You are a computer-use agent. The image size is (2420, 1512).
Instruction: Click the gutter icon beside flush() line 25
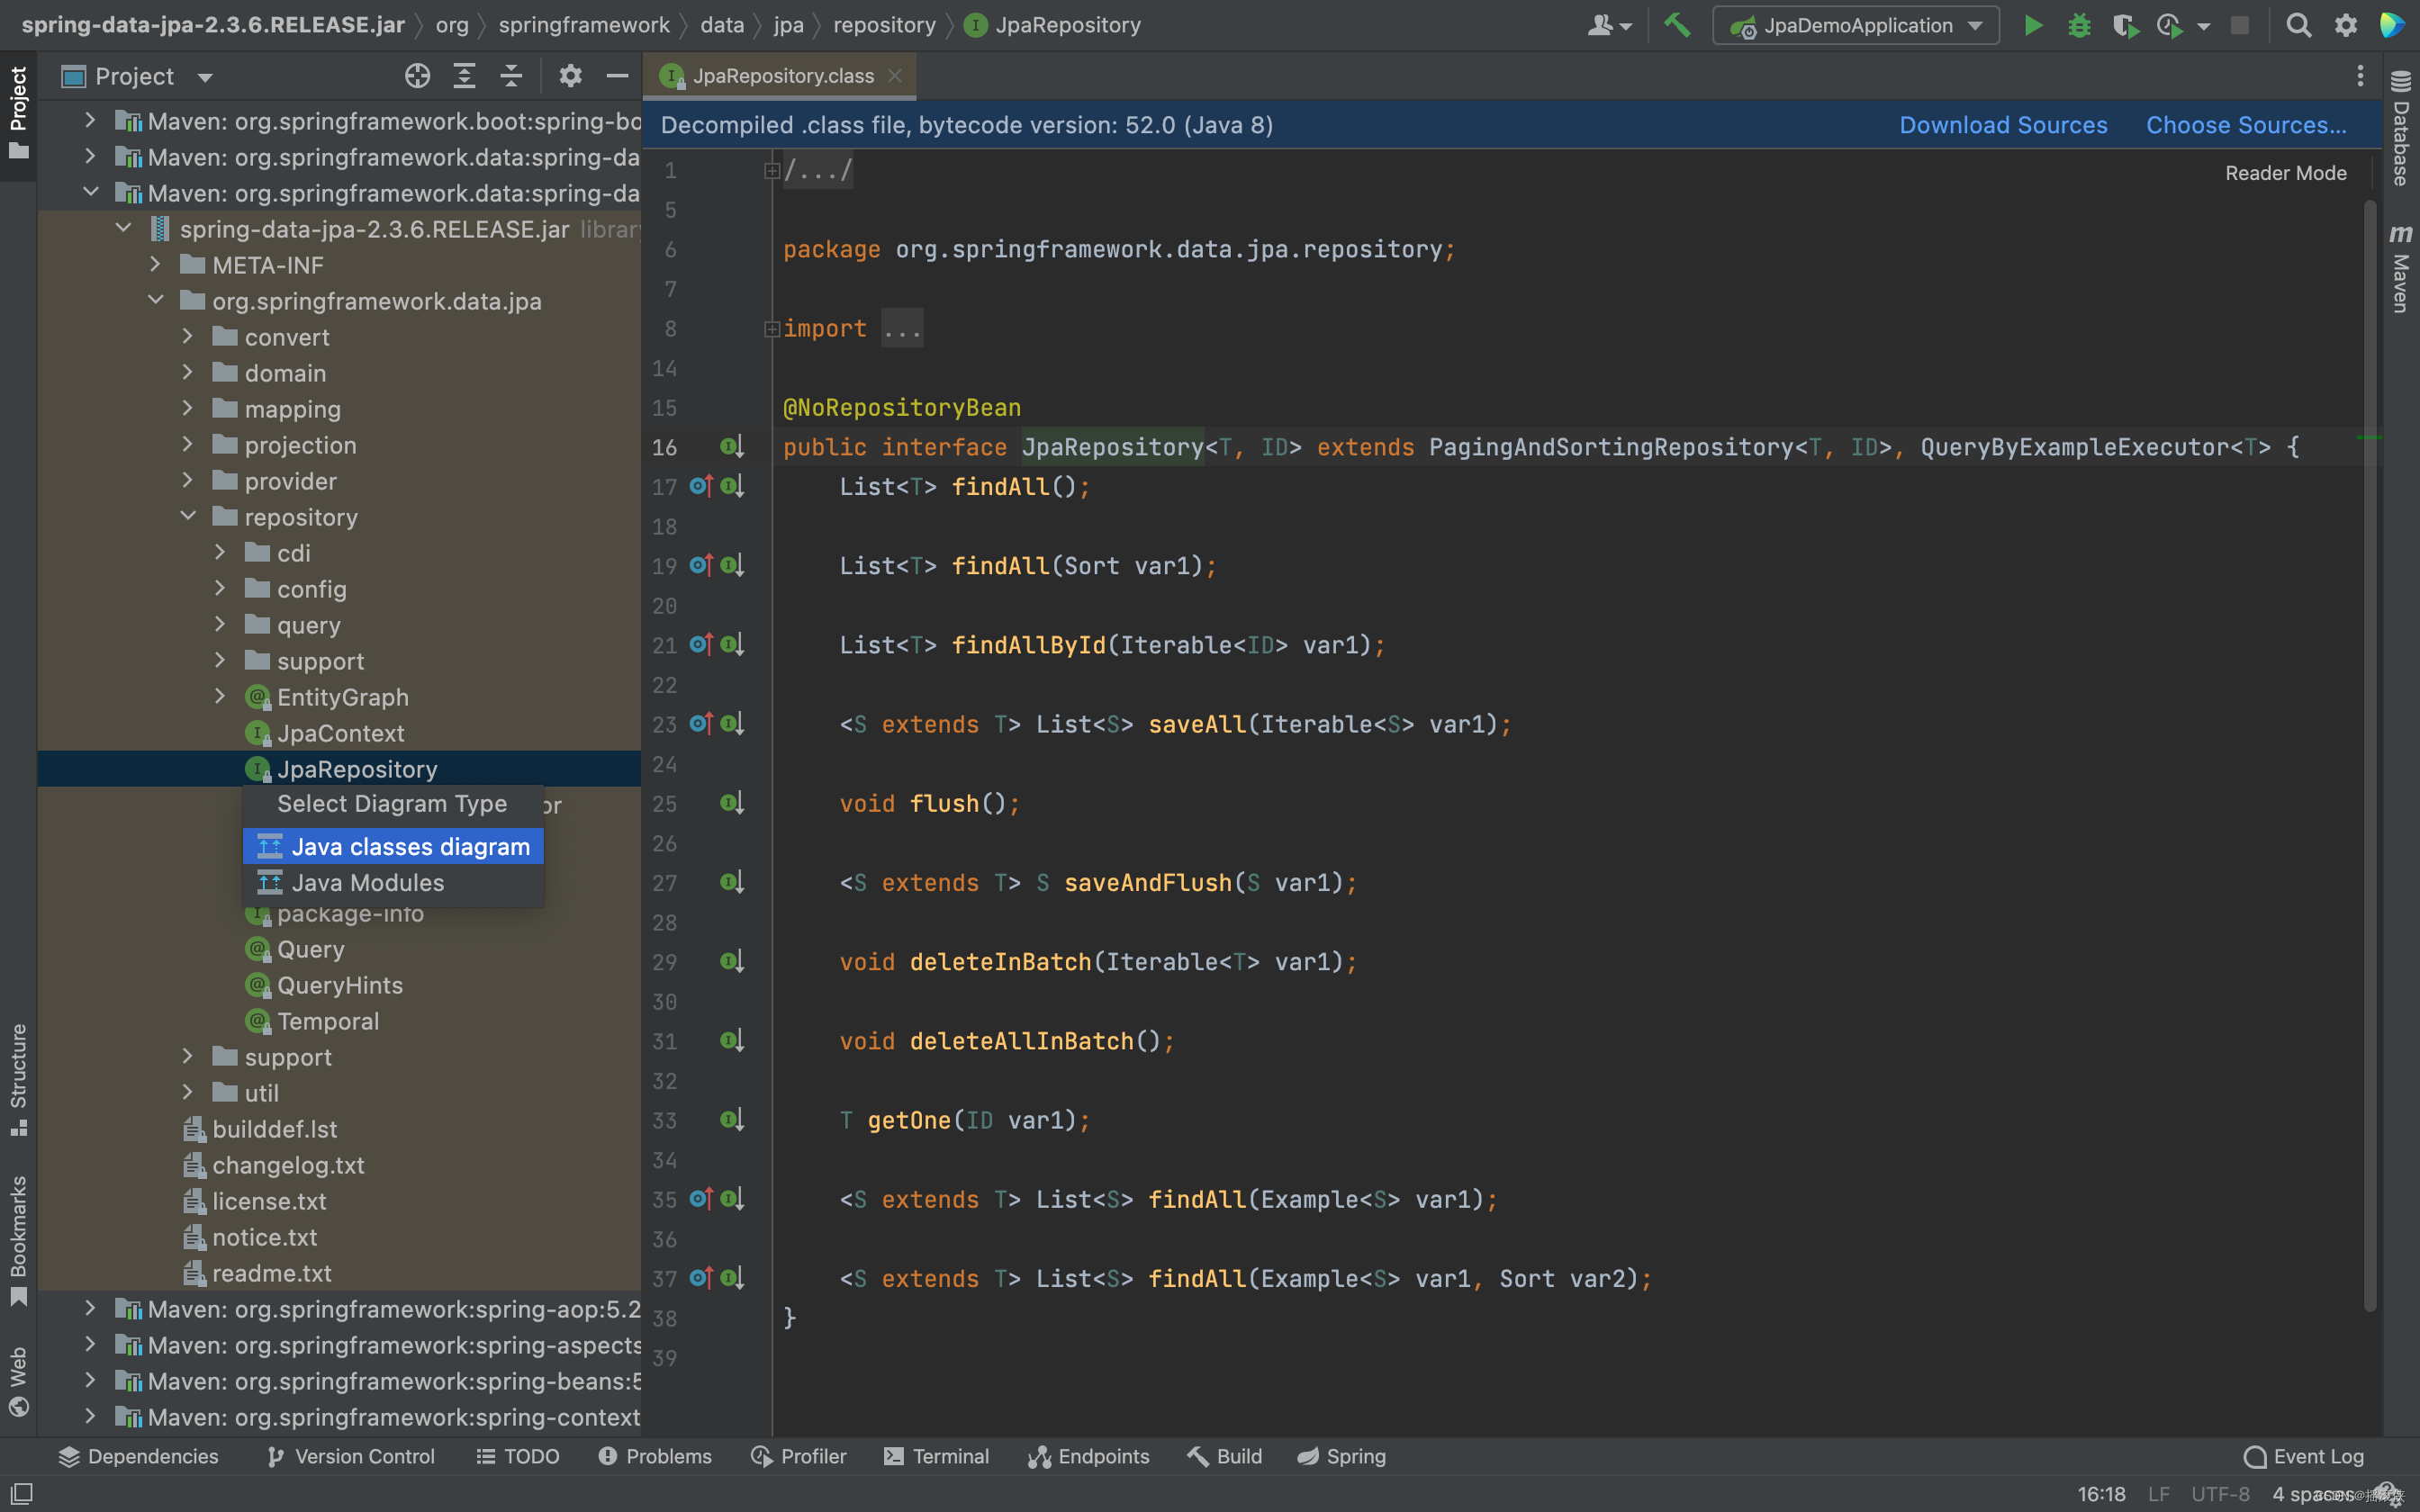(x=732, y=803)
